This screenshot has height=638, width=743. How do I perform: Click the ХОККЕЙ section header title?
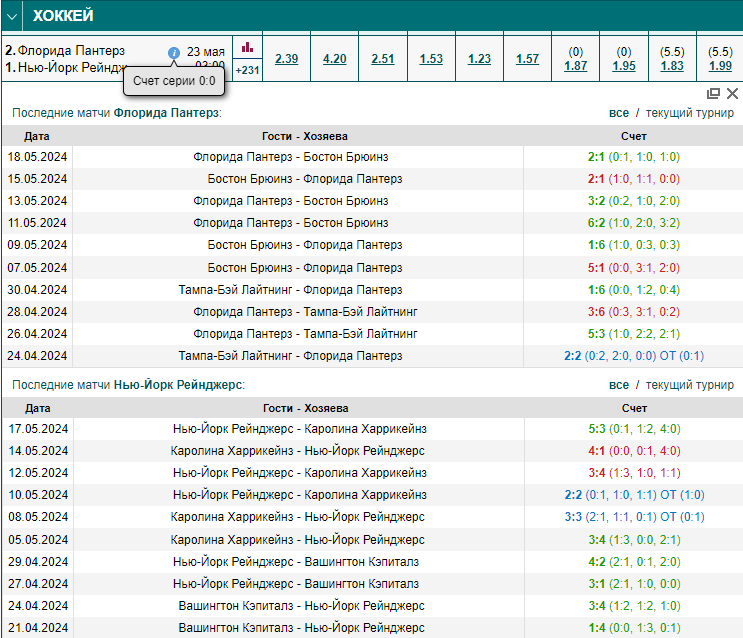tap(63, 16)
